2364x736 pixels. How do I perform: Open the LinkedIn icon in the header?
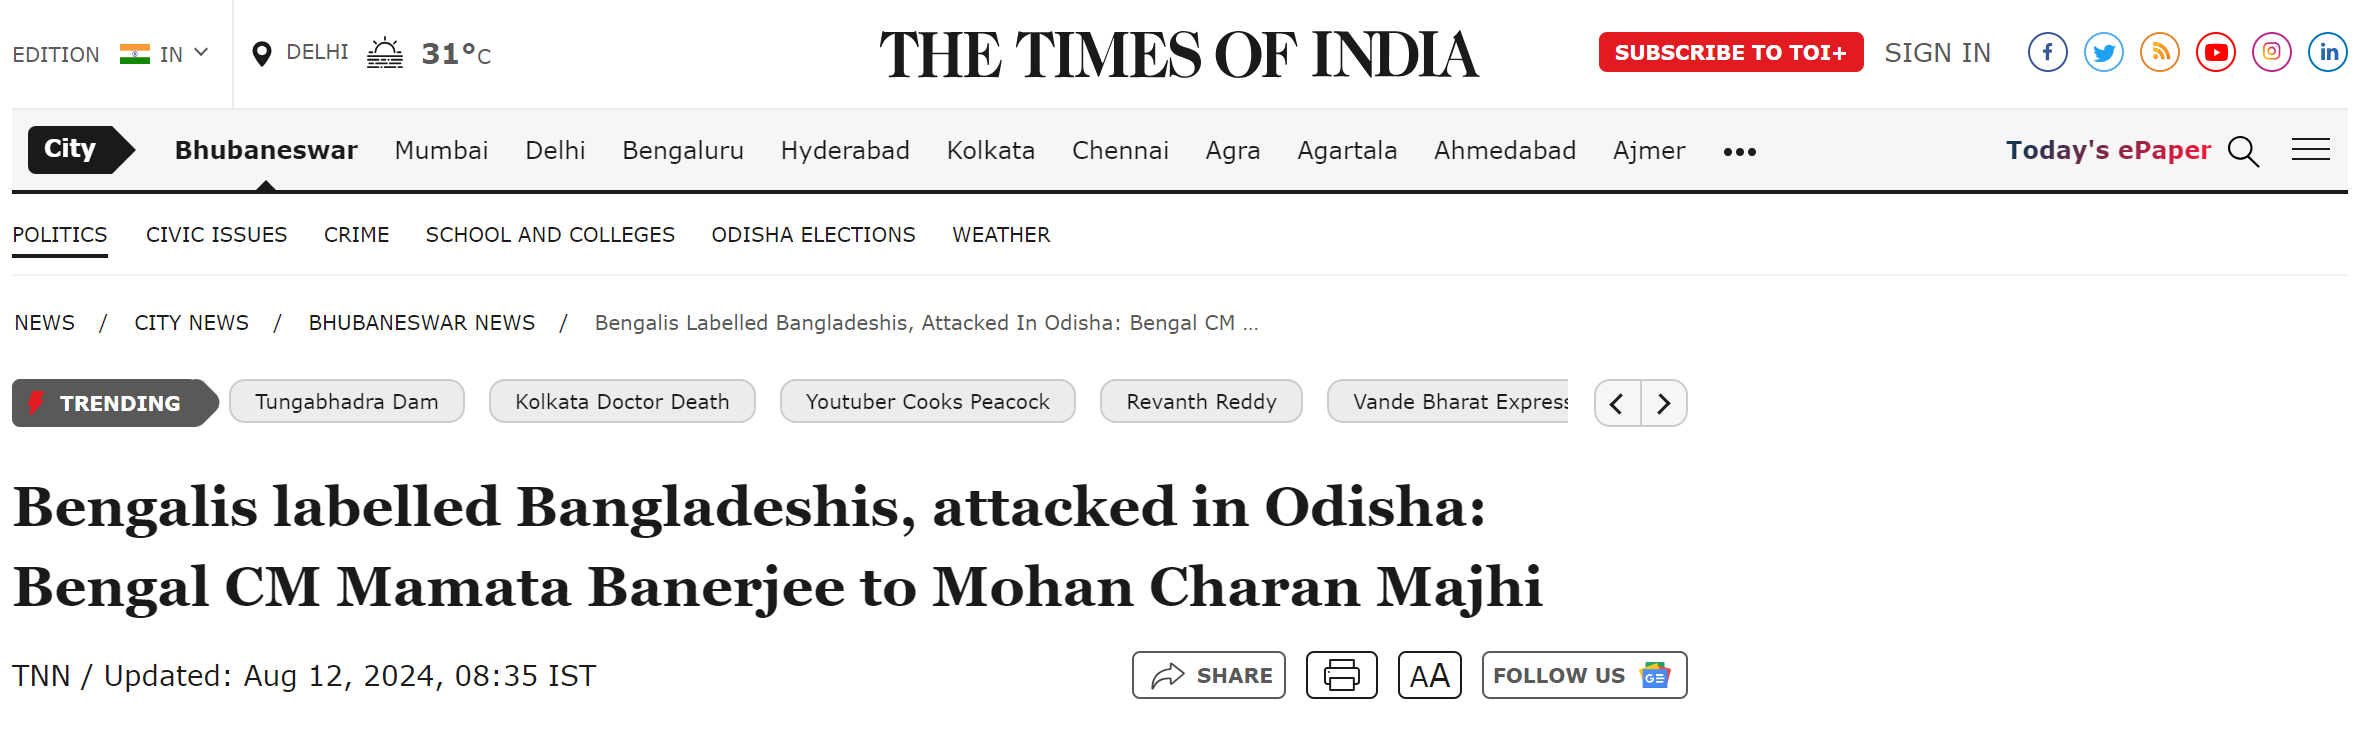pos(2327,52)
